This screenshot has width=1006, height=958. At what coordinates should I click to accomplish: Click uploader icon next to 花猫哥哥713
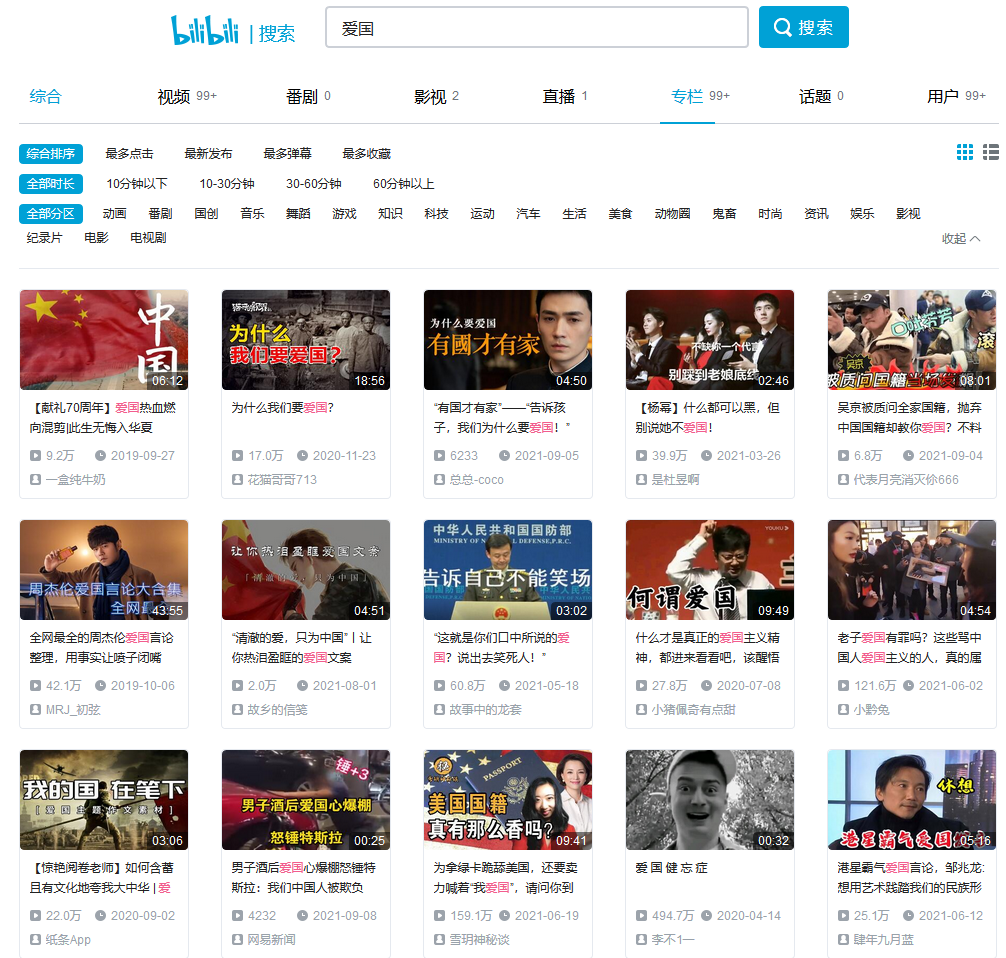[238, 480]
